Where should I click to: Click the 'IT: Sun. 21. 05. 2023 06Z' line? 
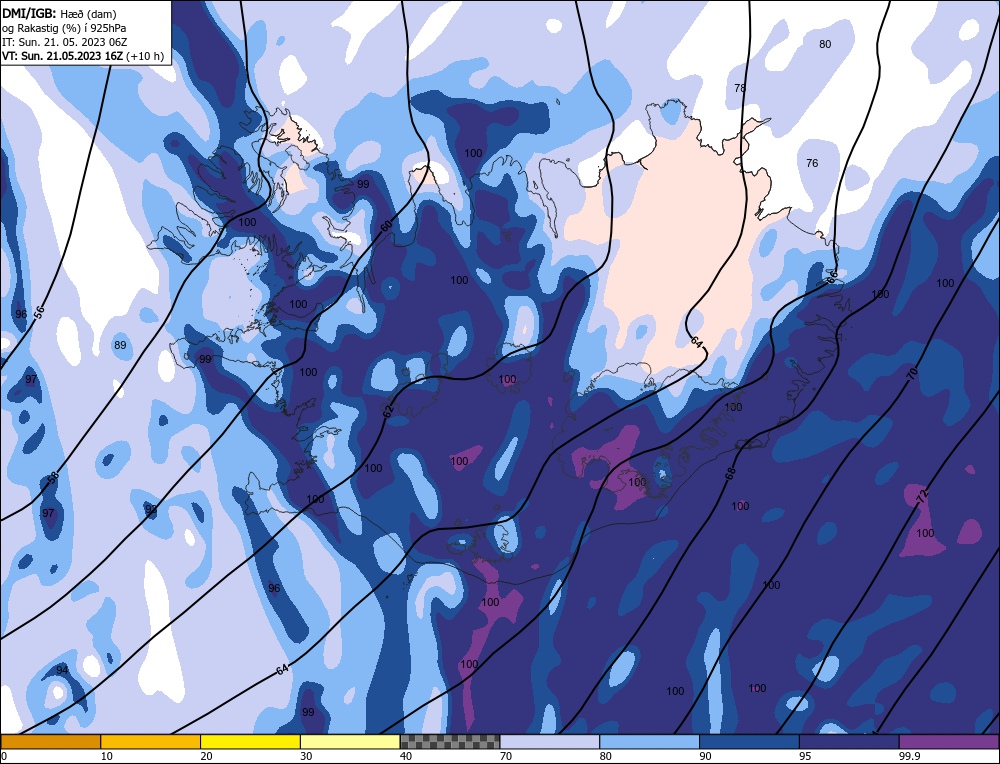point(64,42)
